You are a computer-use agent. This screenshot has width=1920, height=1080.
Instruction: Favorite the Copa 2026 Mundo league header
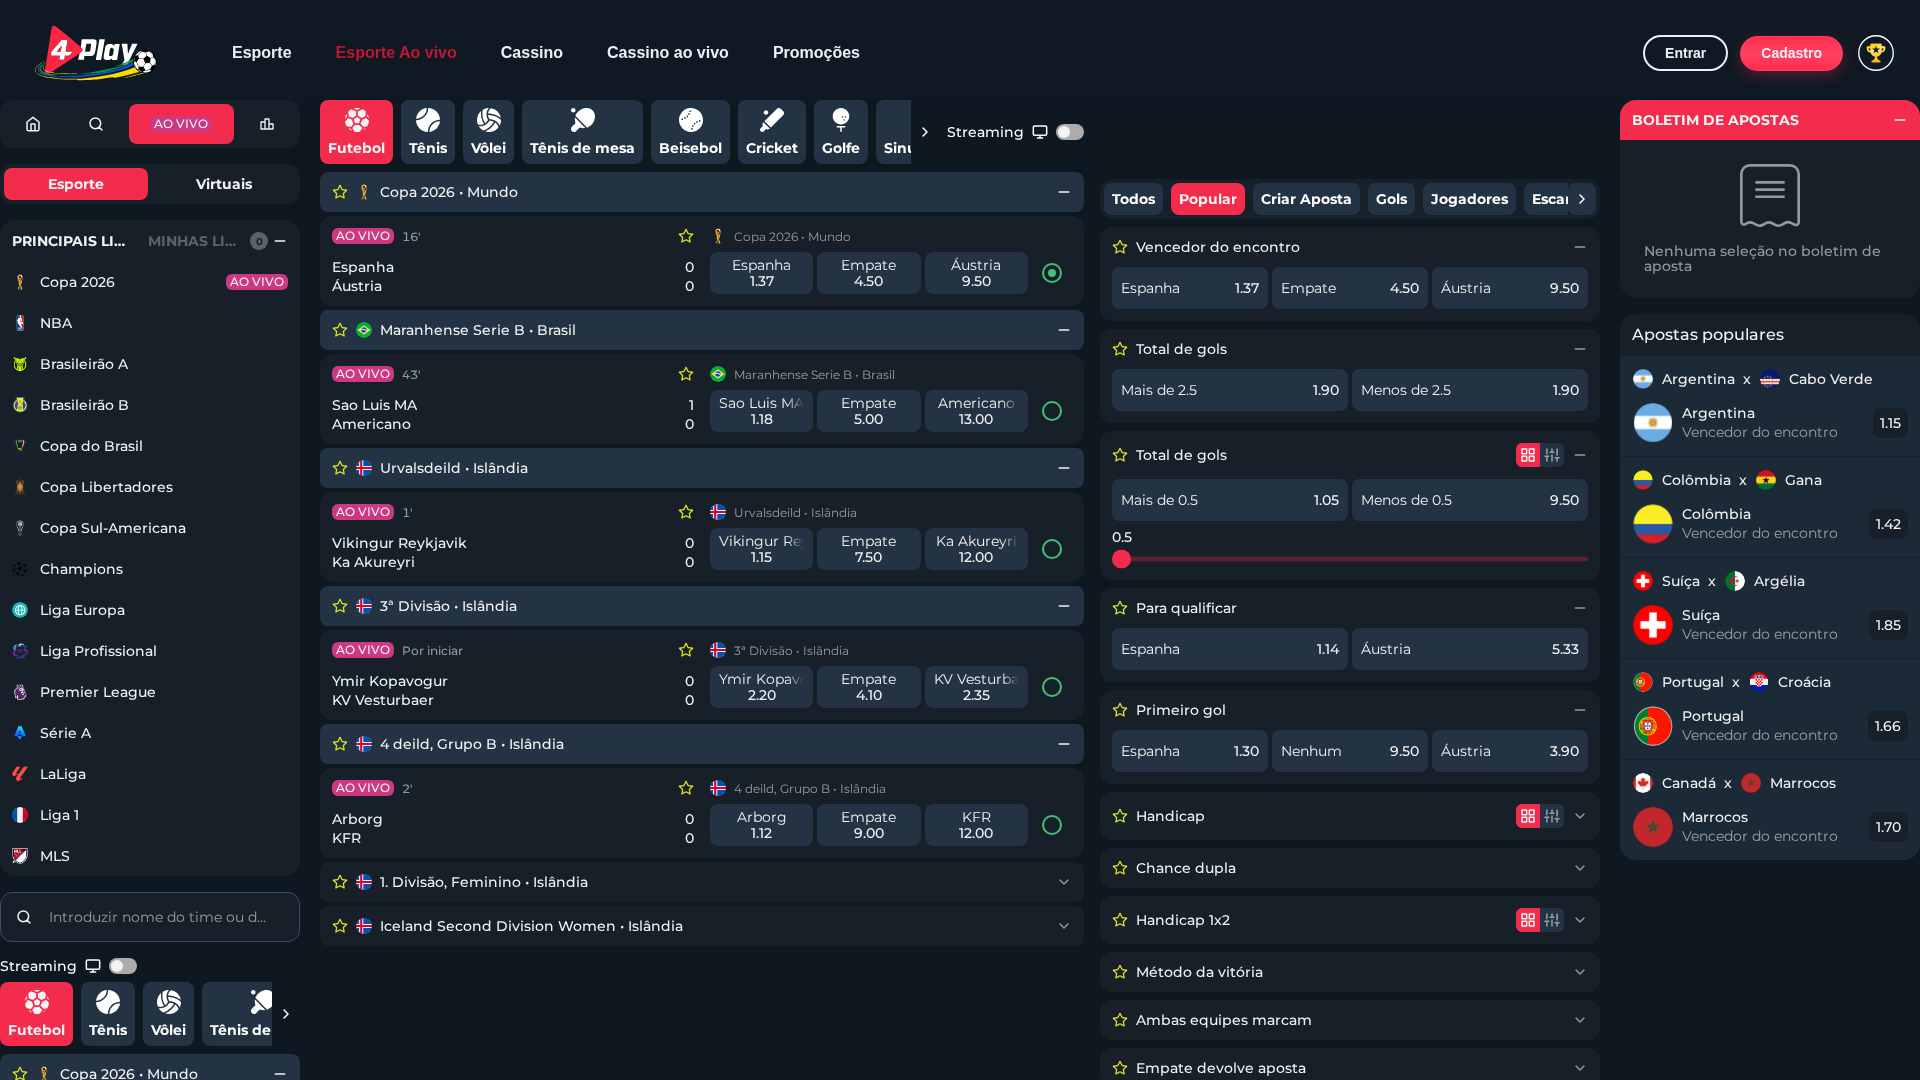tap(340, 192)
